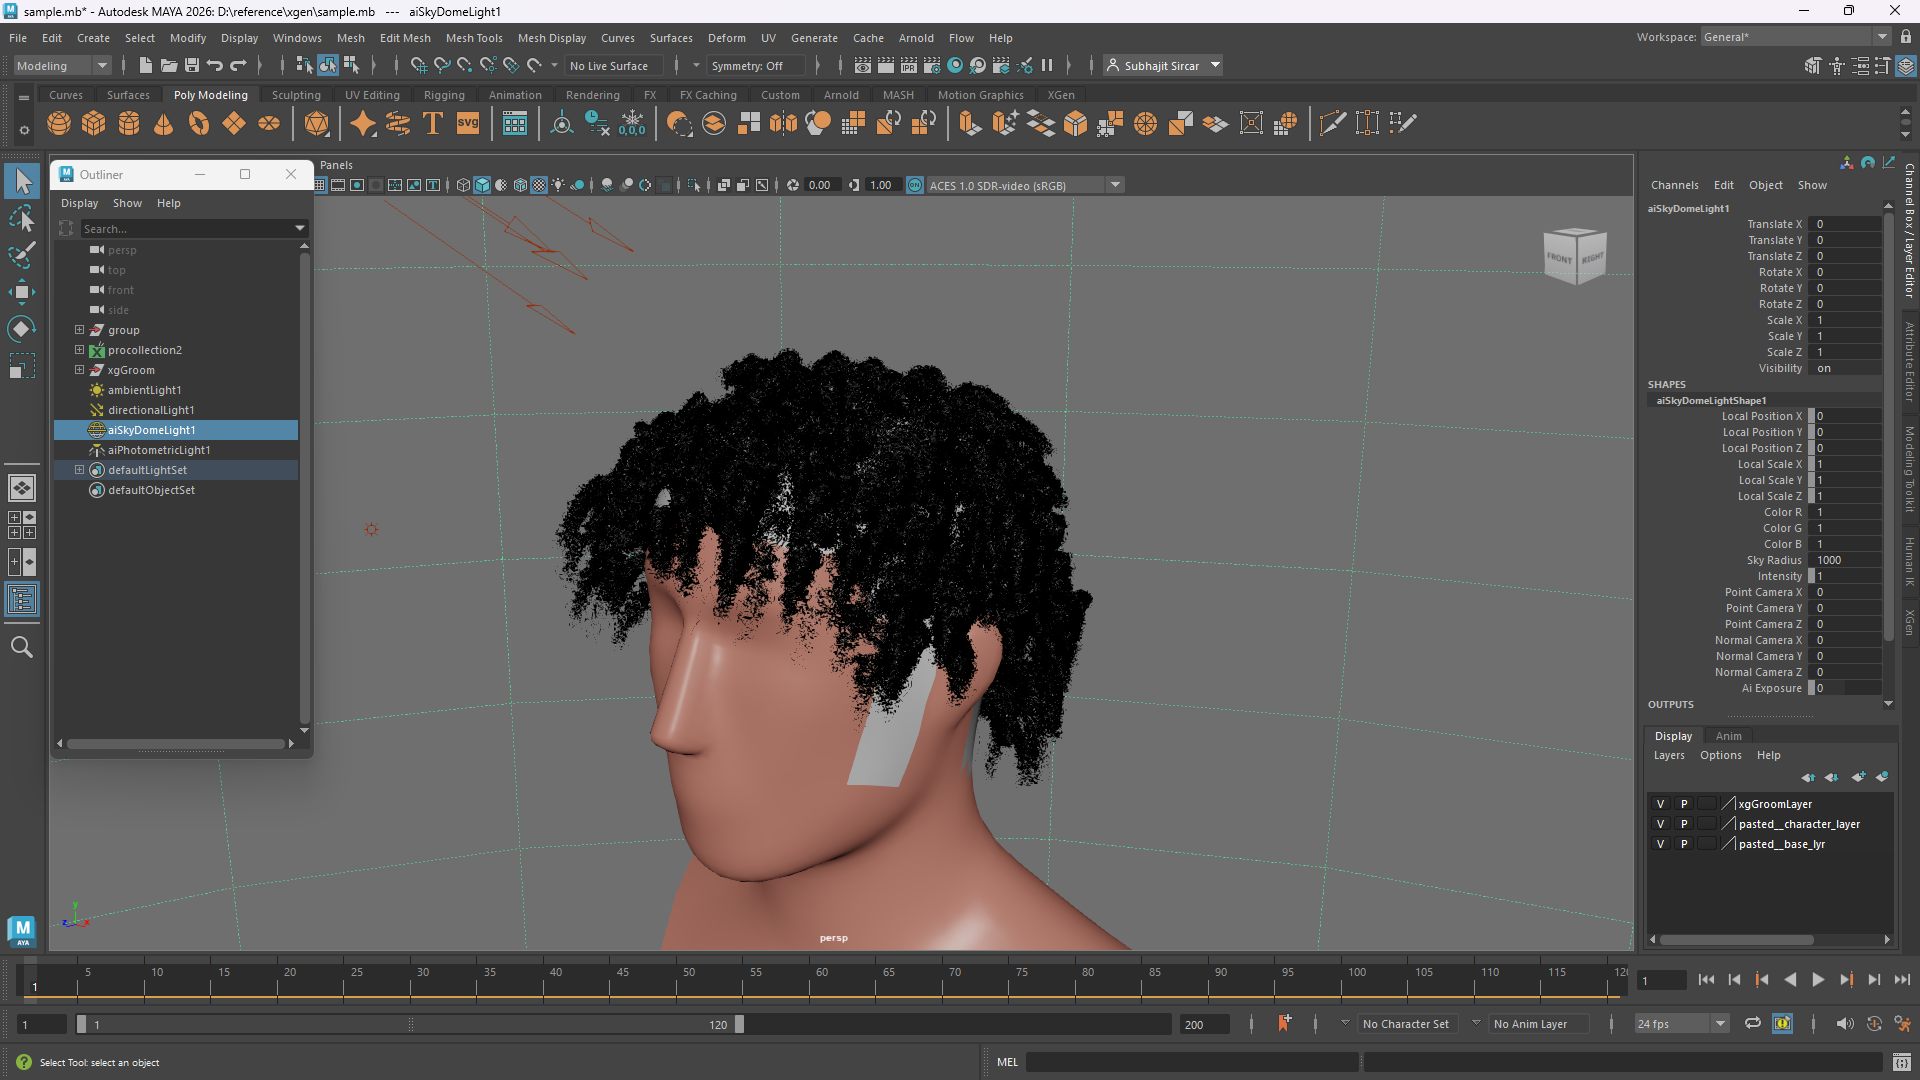
Task: Choose the Move tool in toolbox
Action: (x=22, y=292)
